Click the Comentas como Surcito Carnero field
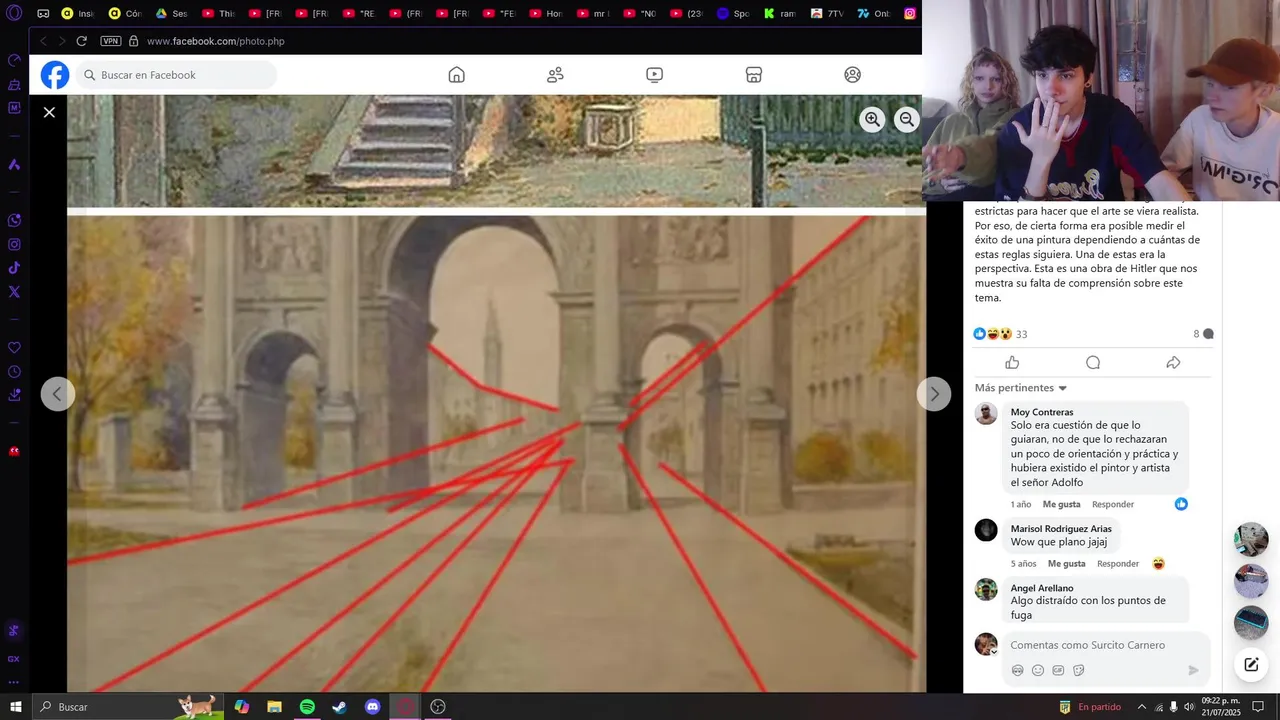The width and height of the screenshot is (1280, 720). pos(1106,645)
